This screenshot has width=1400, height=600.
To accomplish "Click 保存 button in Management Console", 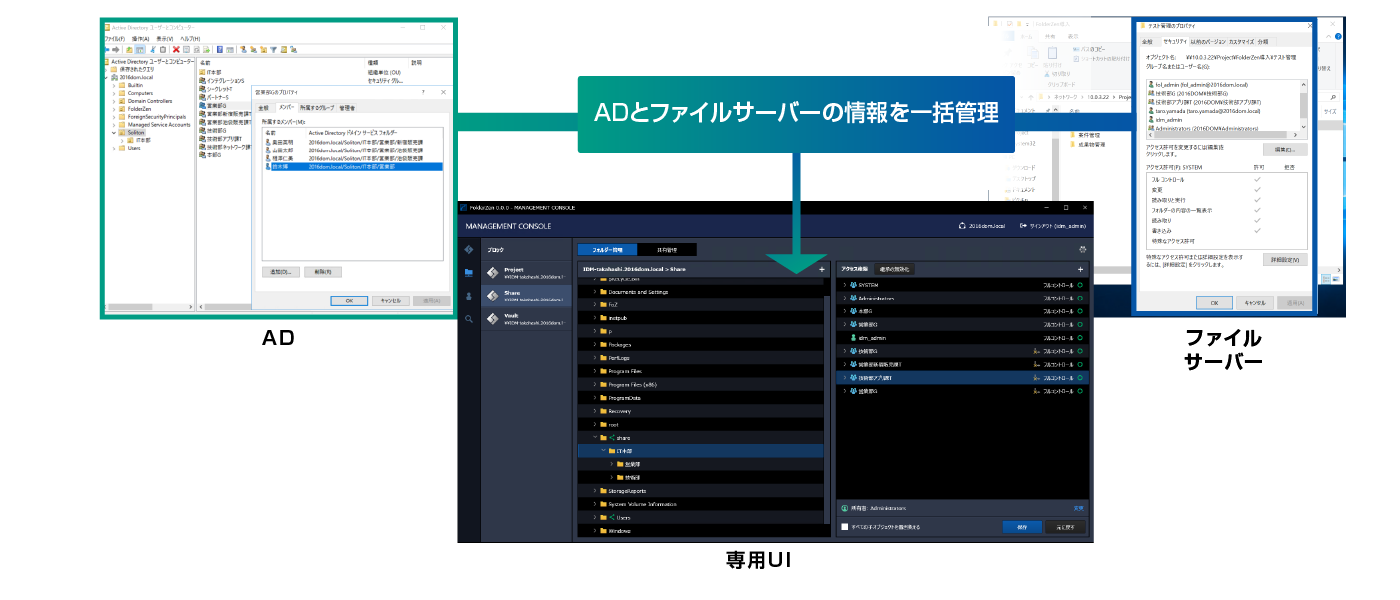I will click(x=1021, y=527).
